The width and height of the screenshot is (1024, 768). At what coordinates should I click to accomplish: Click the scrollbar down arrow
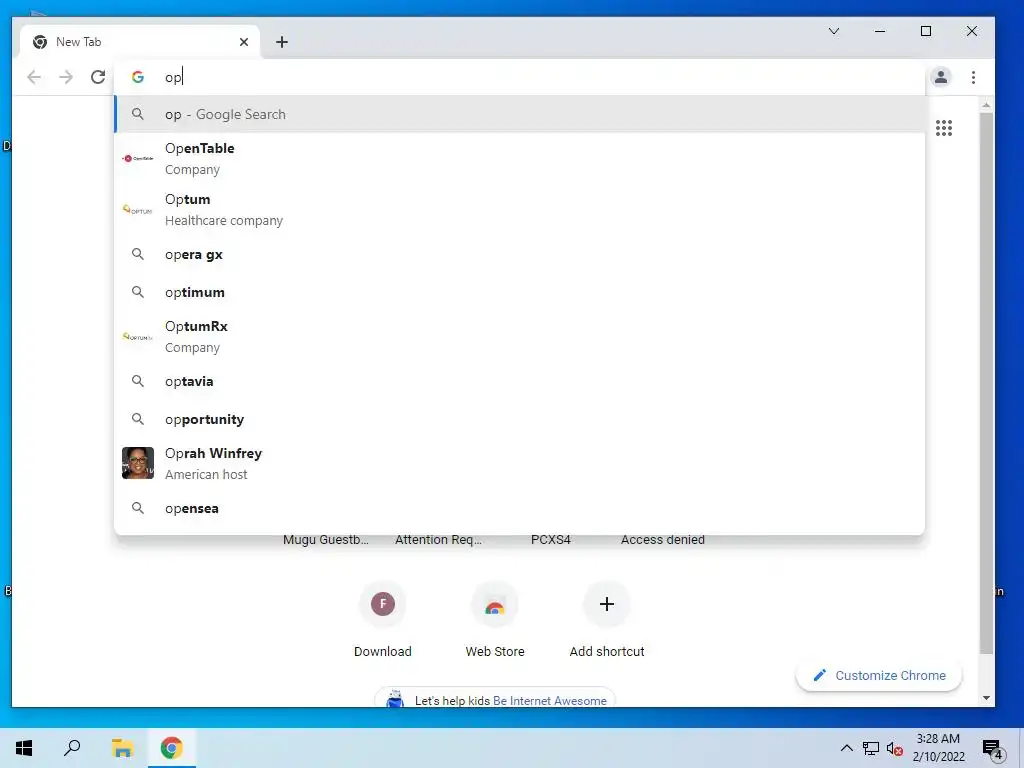click(986, 698)
